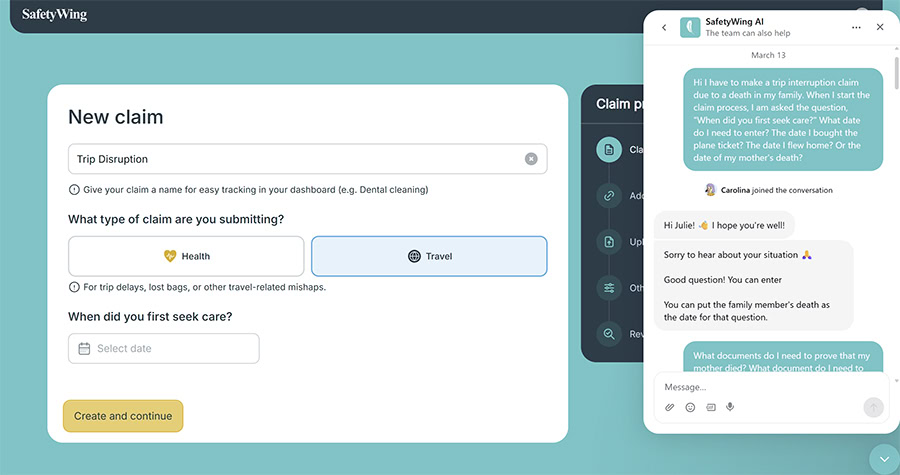Screen dimensions: 900x475
Task: Click the 'Sorry to hear about your situation' message
Action: click(x=754, y=286)
